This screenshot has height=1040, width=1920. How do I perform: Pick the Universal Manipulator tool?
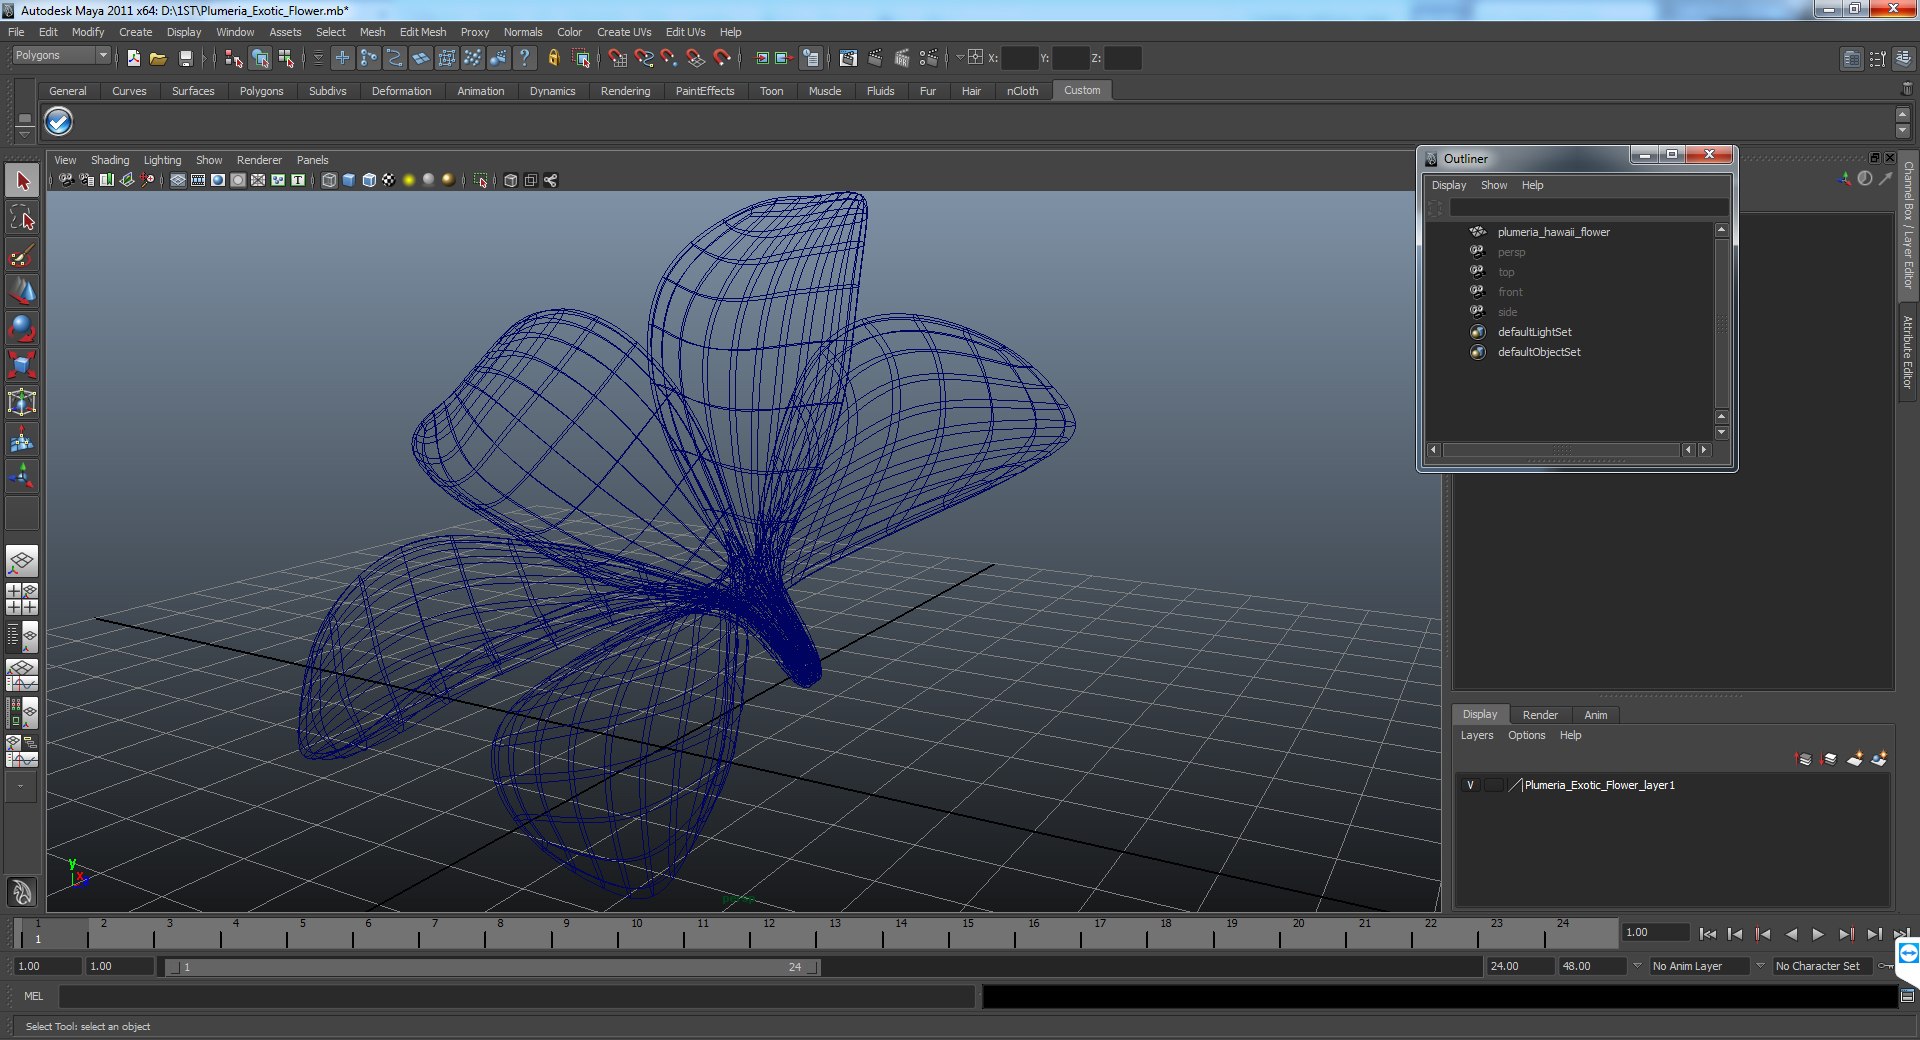tap(22, 402)
